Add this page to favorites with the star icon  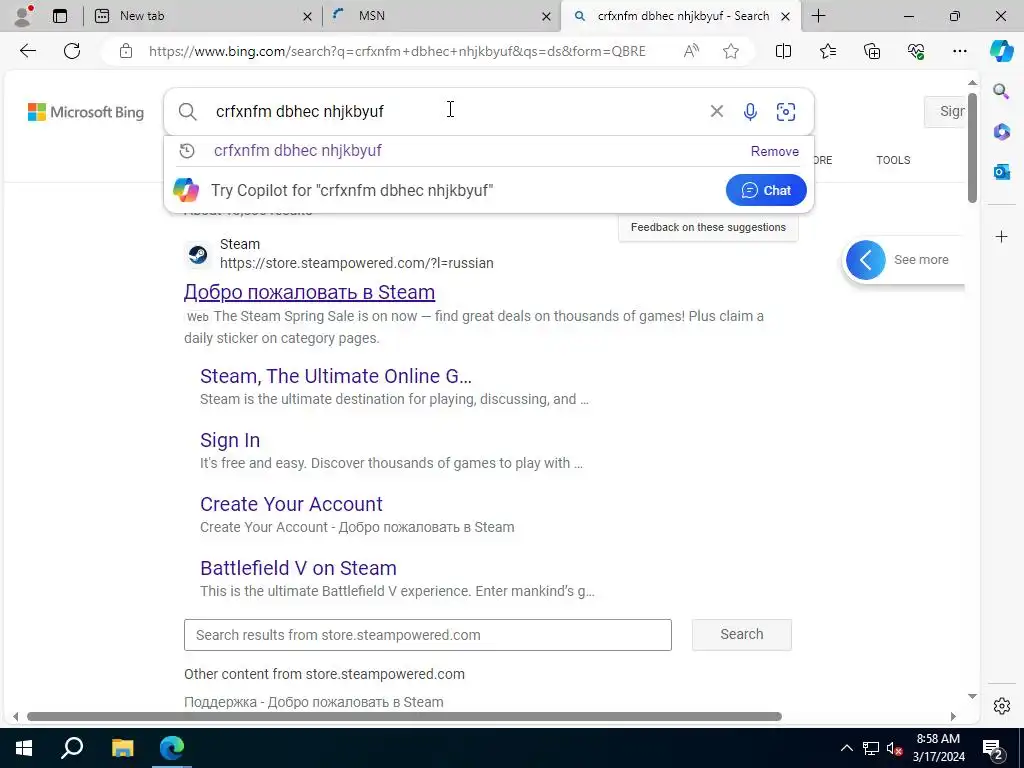click(731, 51)
